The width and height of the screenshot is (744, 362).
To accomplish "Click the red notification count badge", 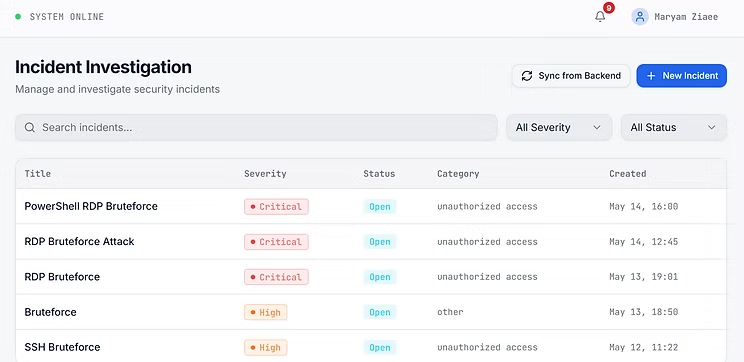I will pos(609,8).
